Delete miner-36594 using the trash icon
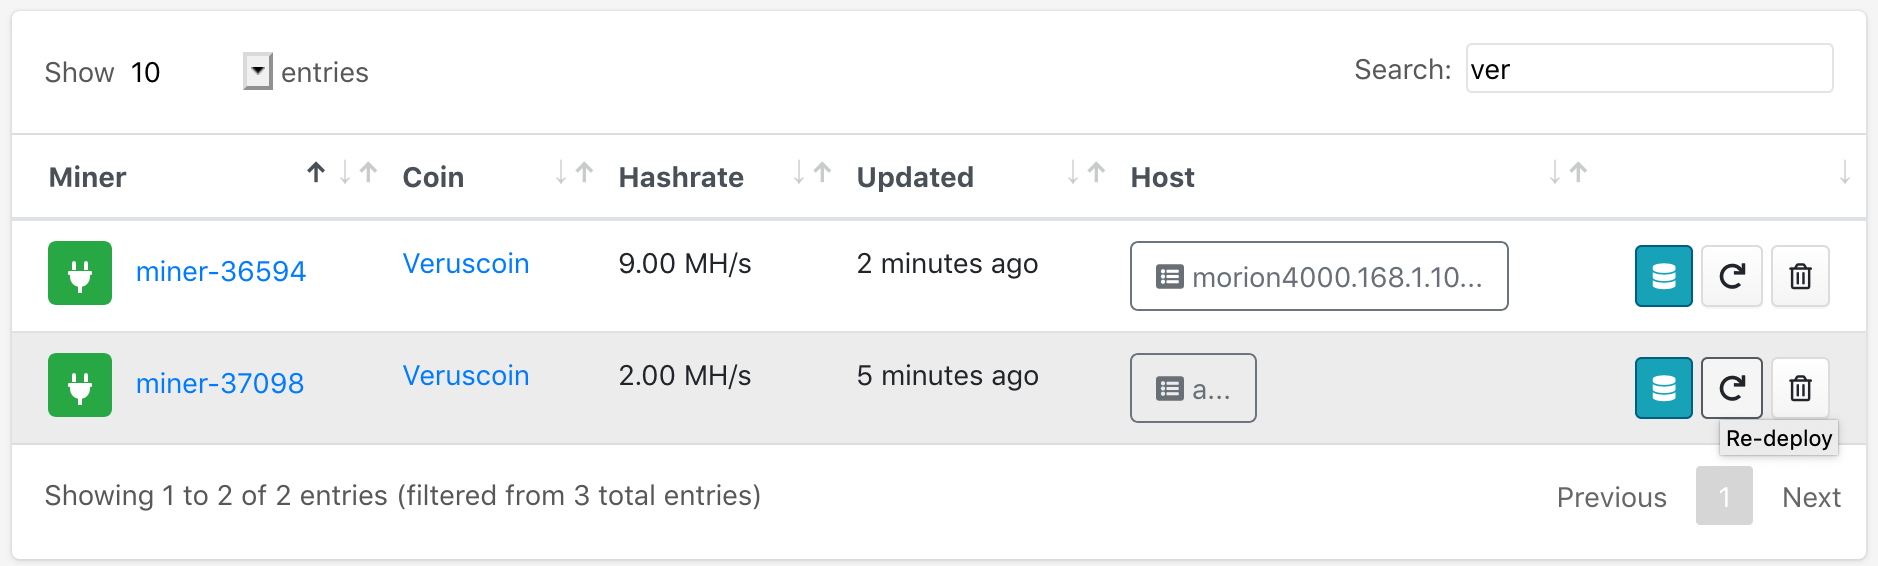 1800,276
